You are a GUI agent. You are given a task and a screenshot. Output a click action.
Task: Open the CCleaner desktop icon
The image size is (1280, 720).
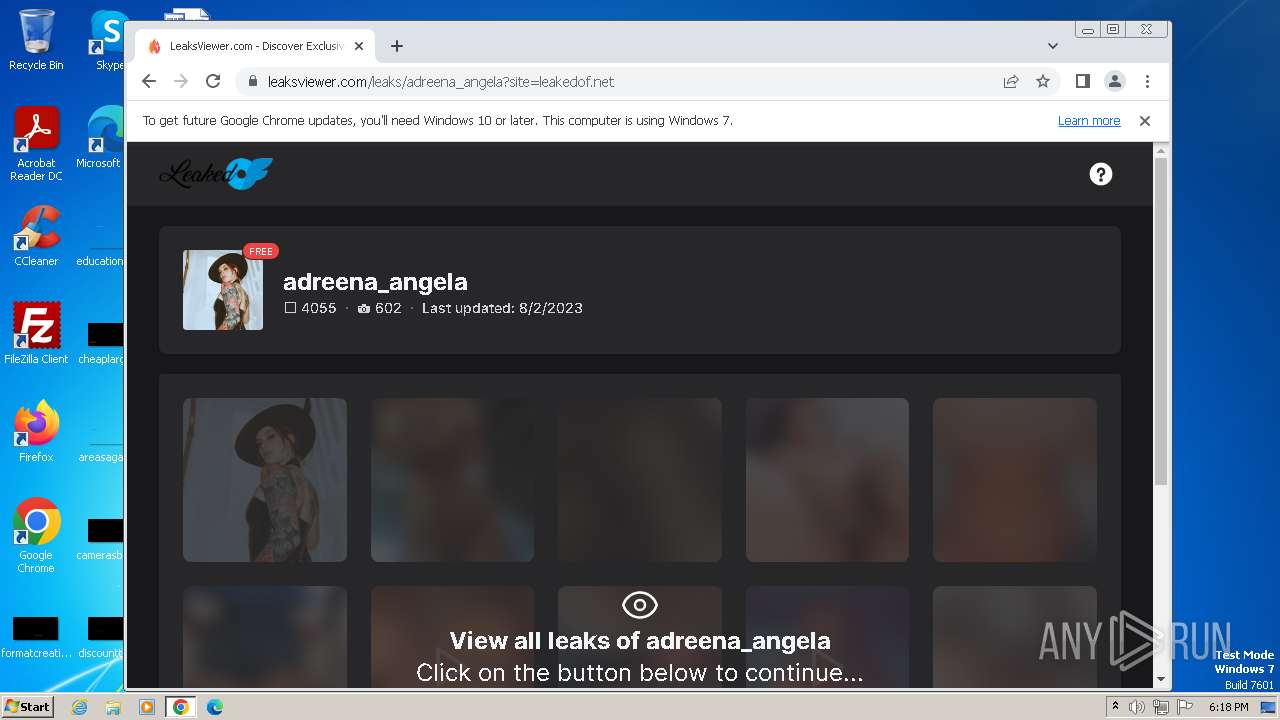(x=36, y=236)
